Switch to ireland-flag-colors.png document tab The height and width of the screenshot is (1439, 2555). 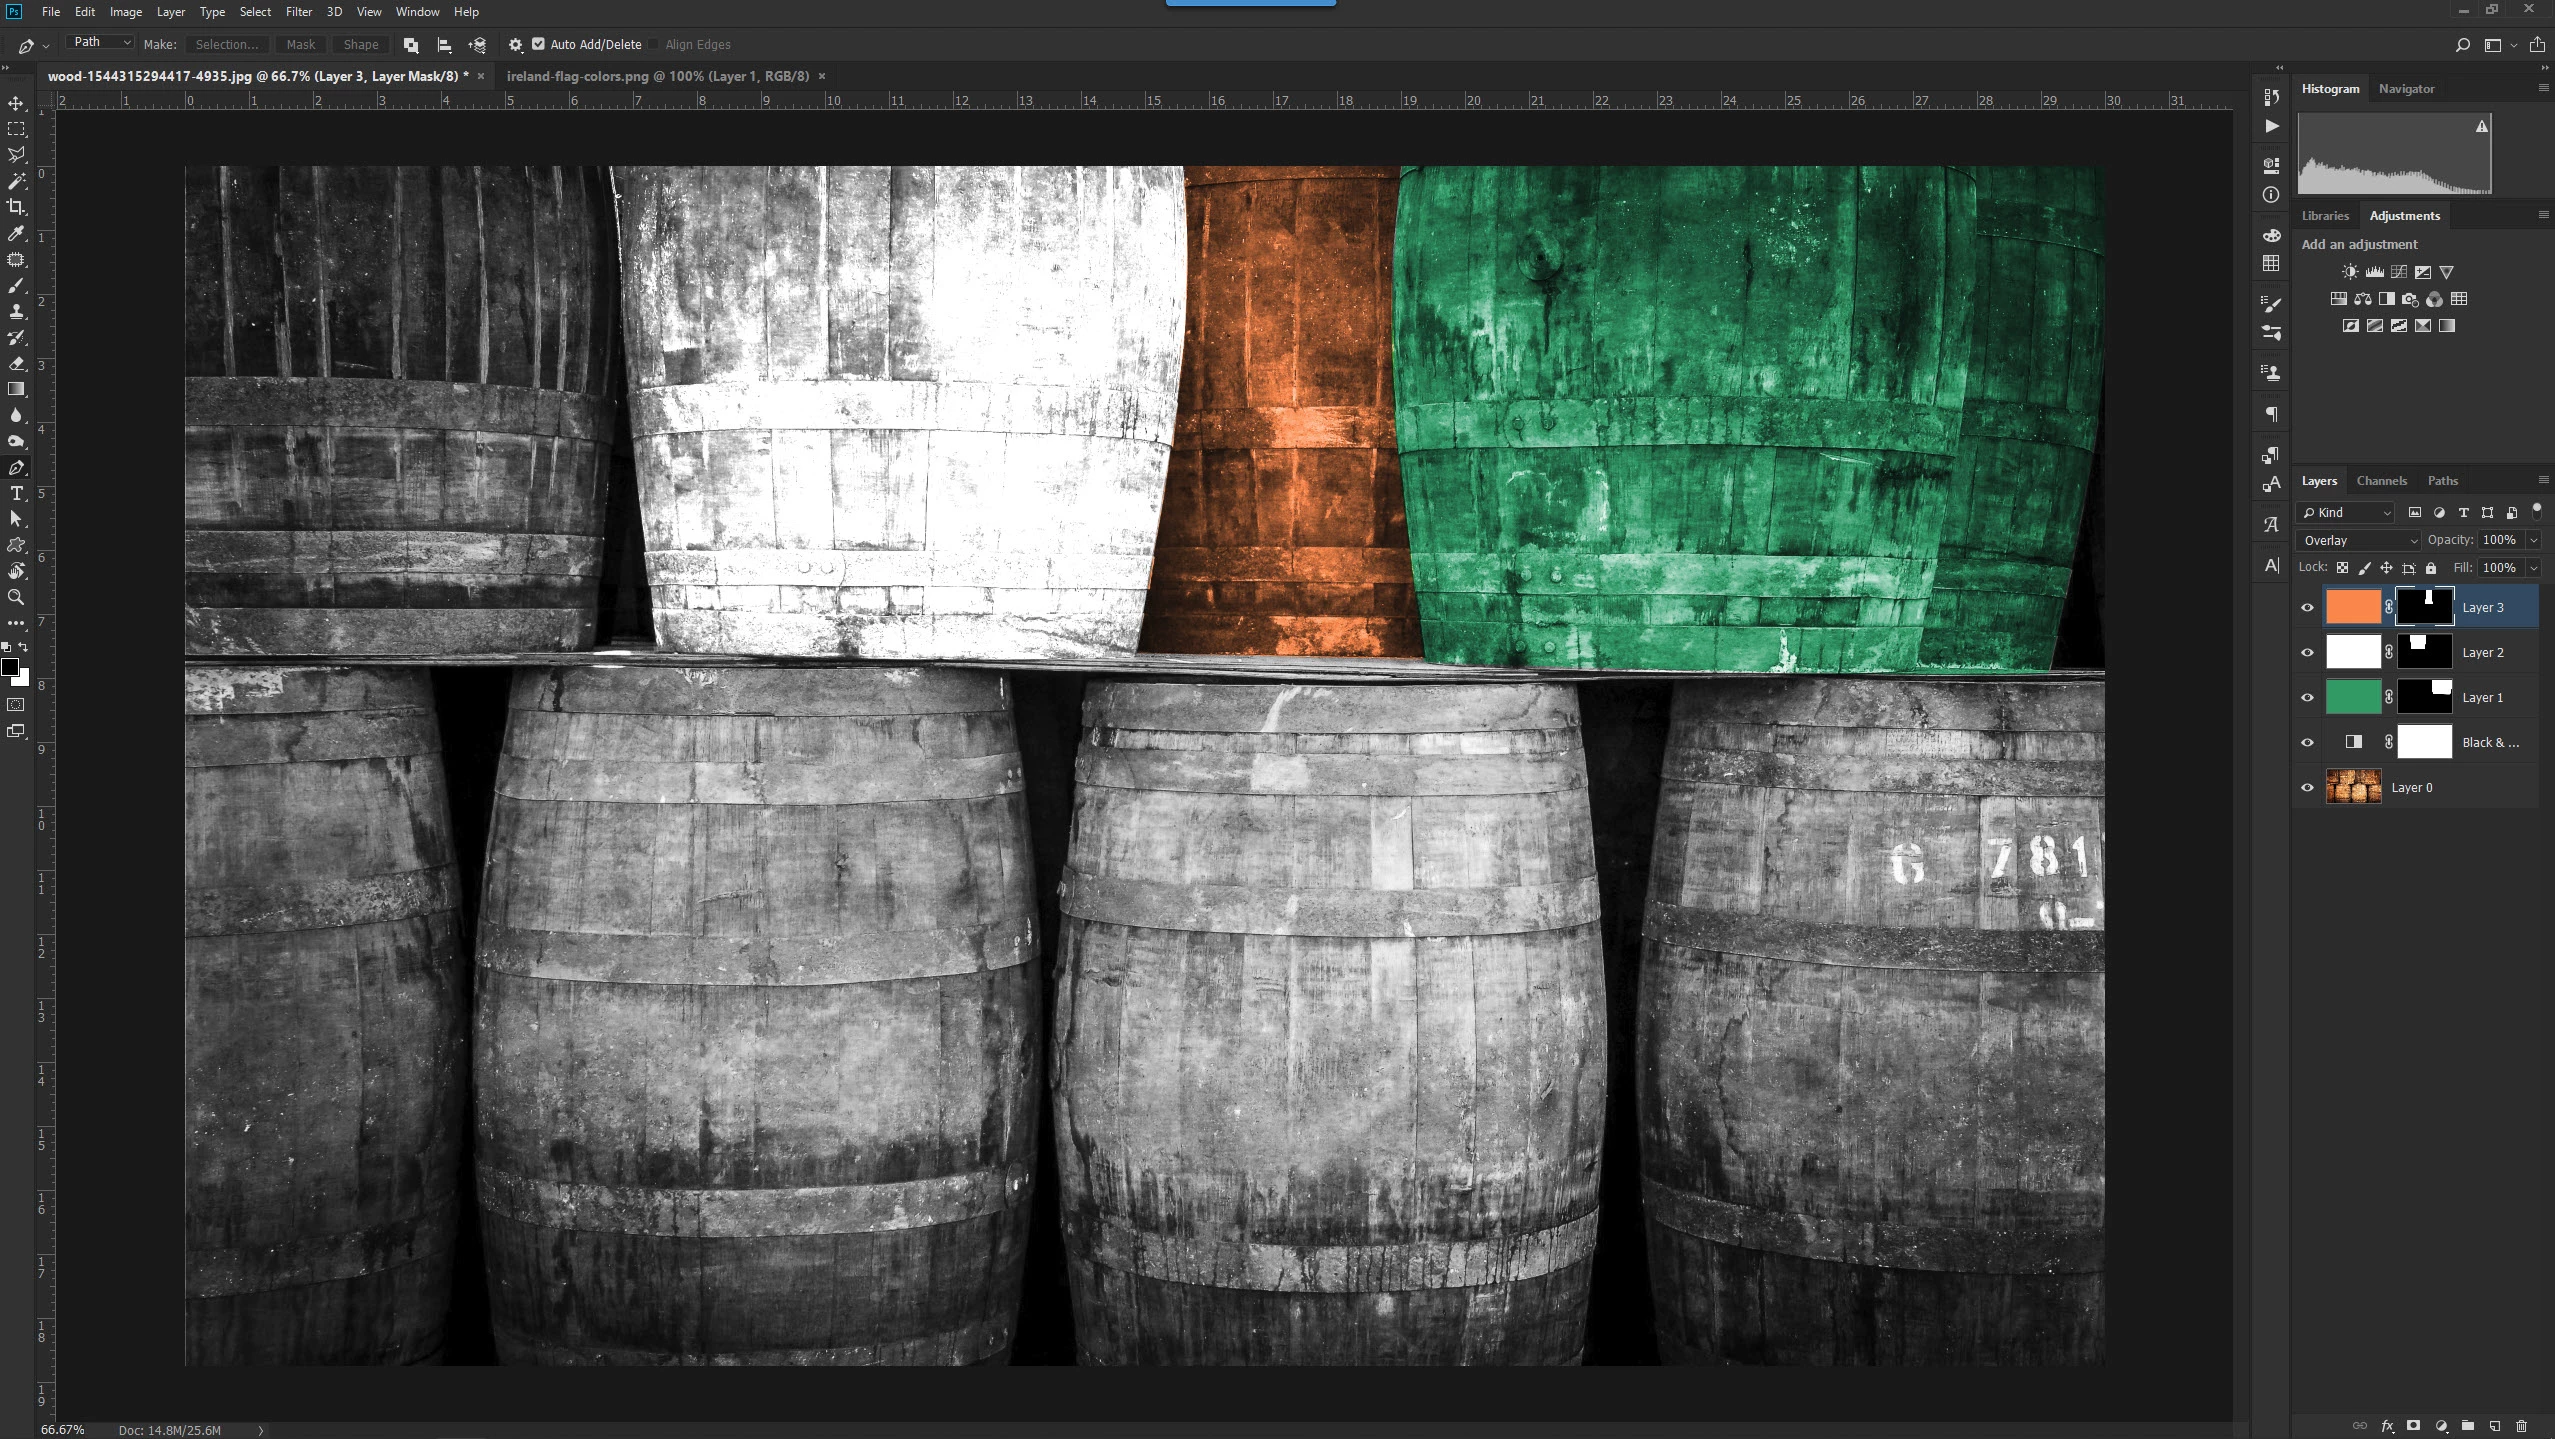tap(657, 76)
